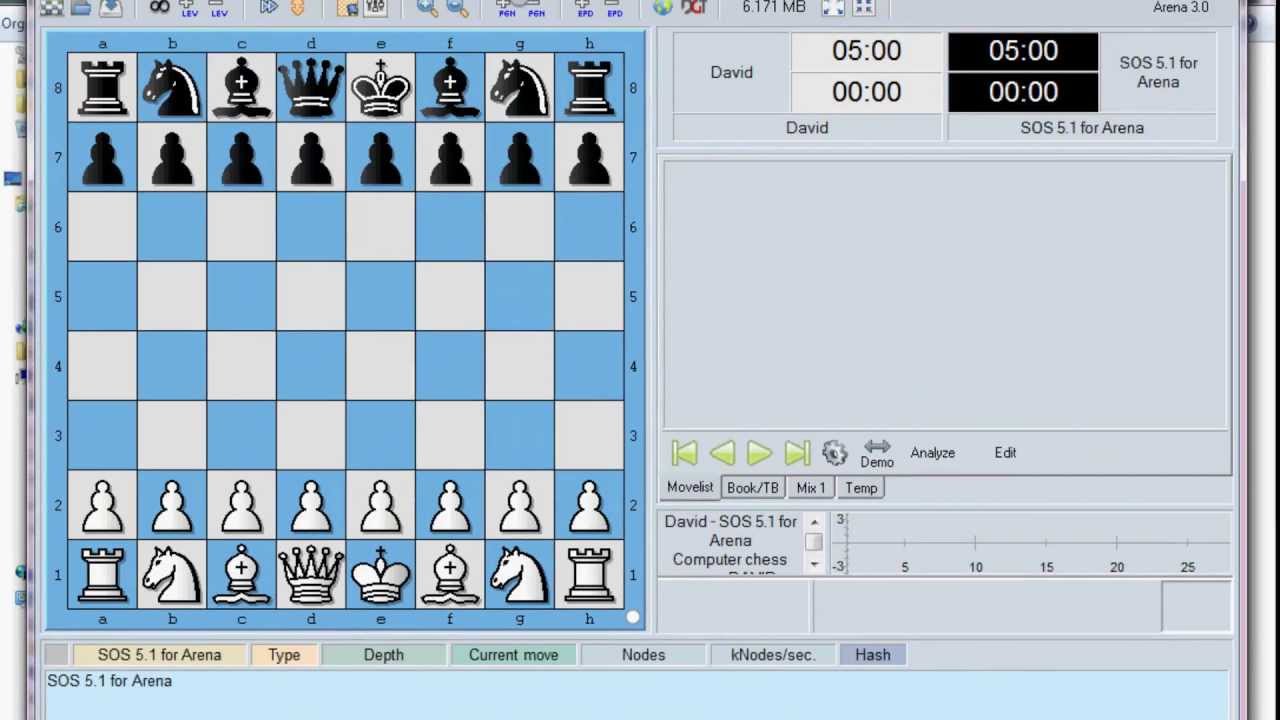
Task: Click the Nodes column header
Action: (x=643, y=655)
